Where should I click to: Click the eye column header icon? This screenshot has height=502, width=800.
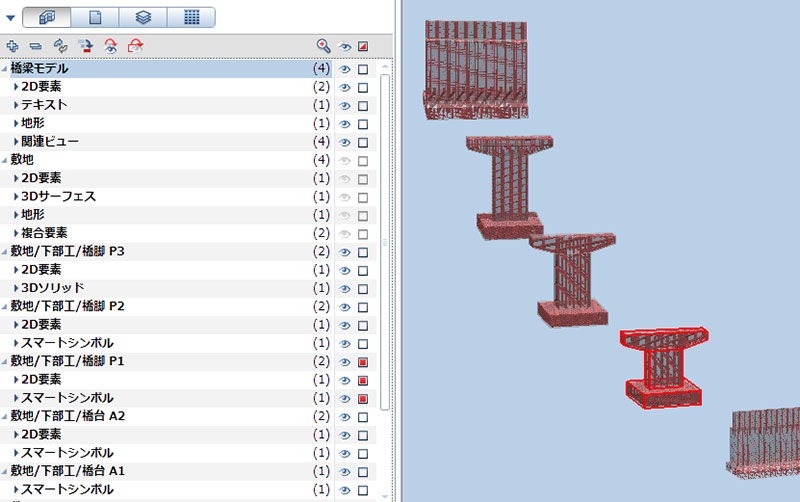click(345, 47)
